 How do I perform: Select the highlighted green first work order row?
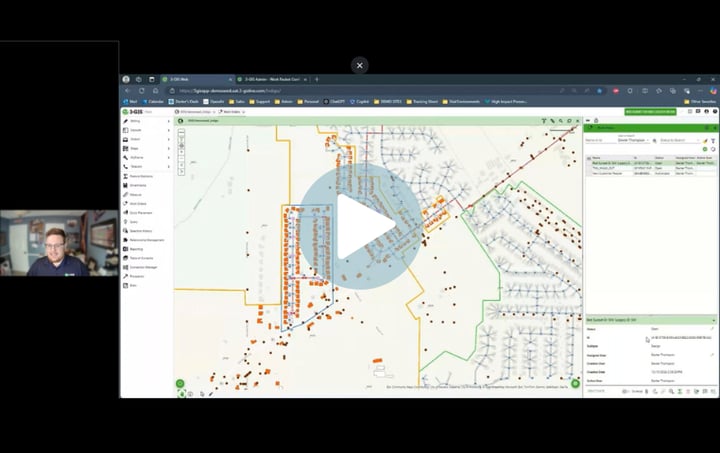[x=651, y=163]
